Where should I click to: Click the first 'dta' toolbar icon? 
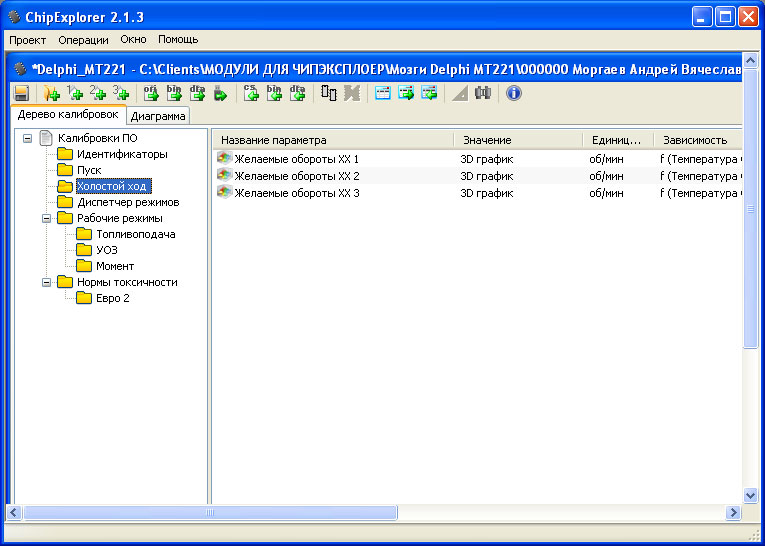tap(197, 93)
